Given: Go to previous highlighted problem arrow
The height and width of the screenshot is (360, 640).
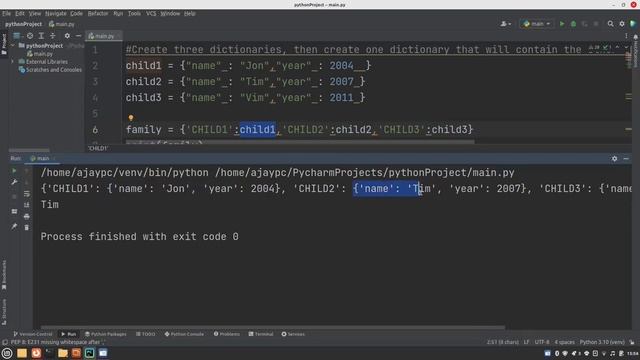Looking at the screenshot, I should coord(617,48).
